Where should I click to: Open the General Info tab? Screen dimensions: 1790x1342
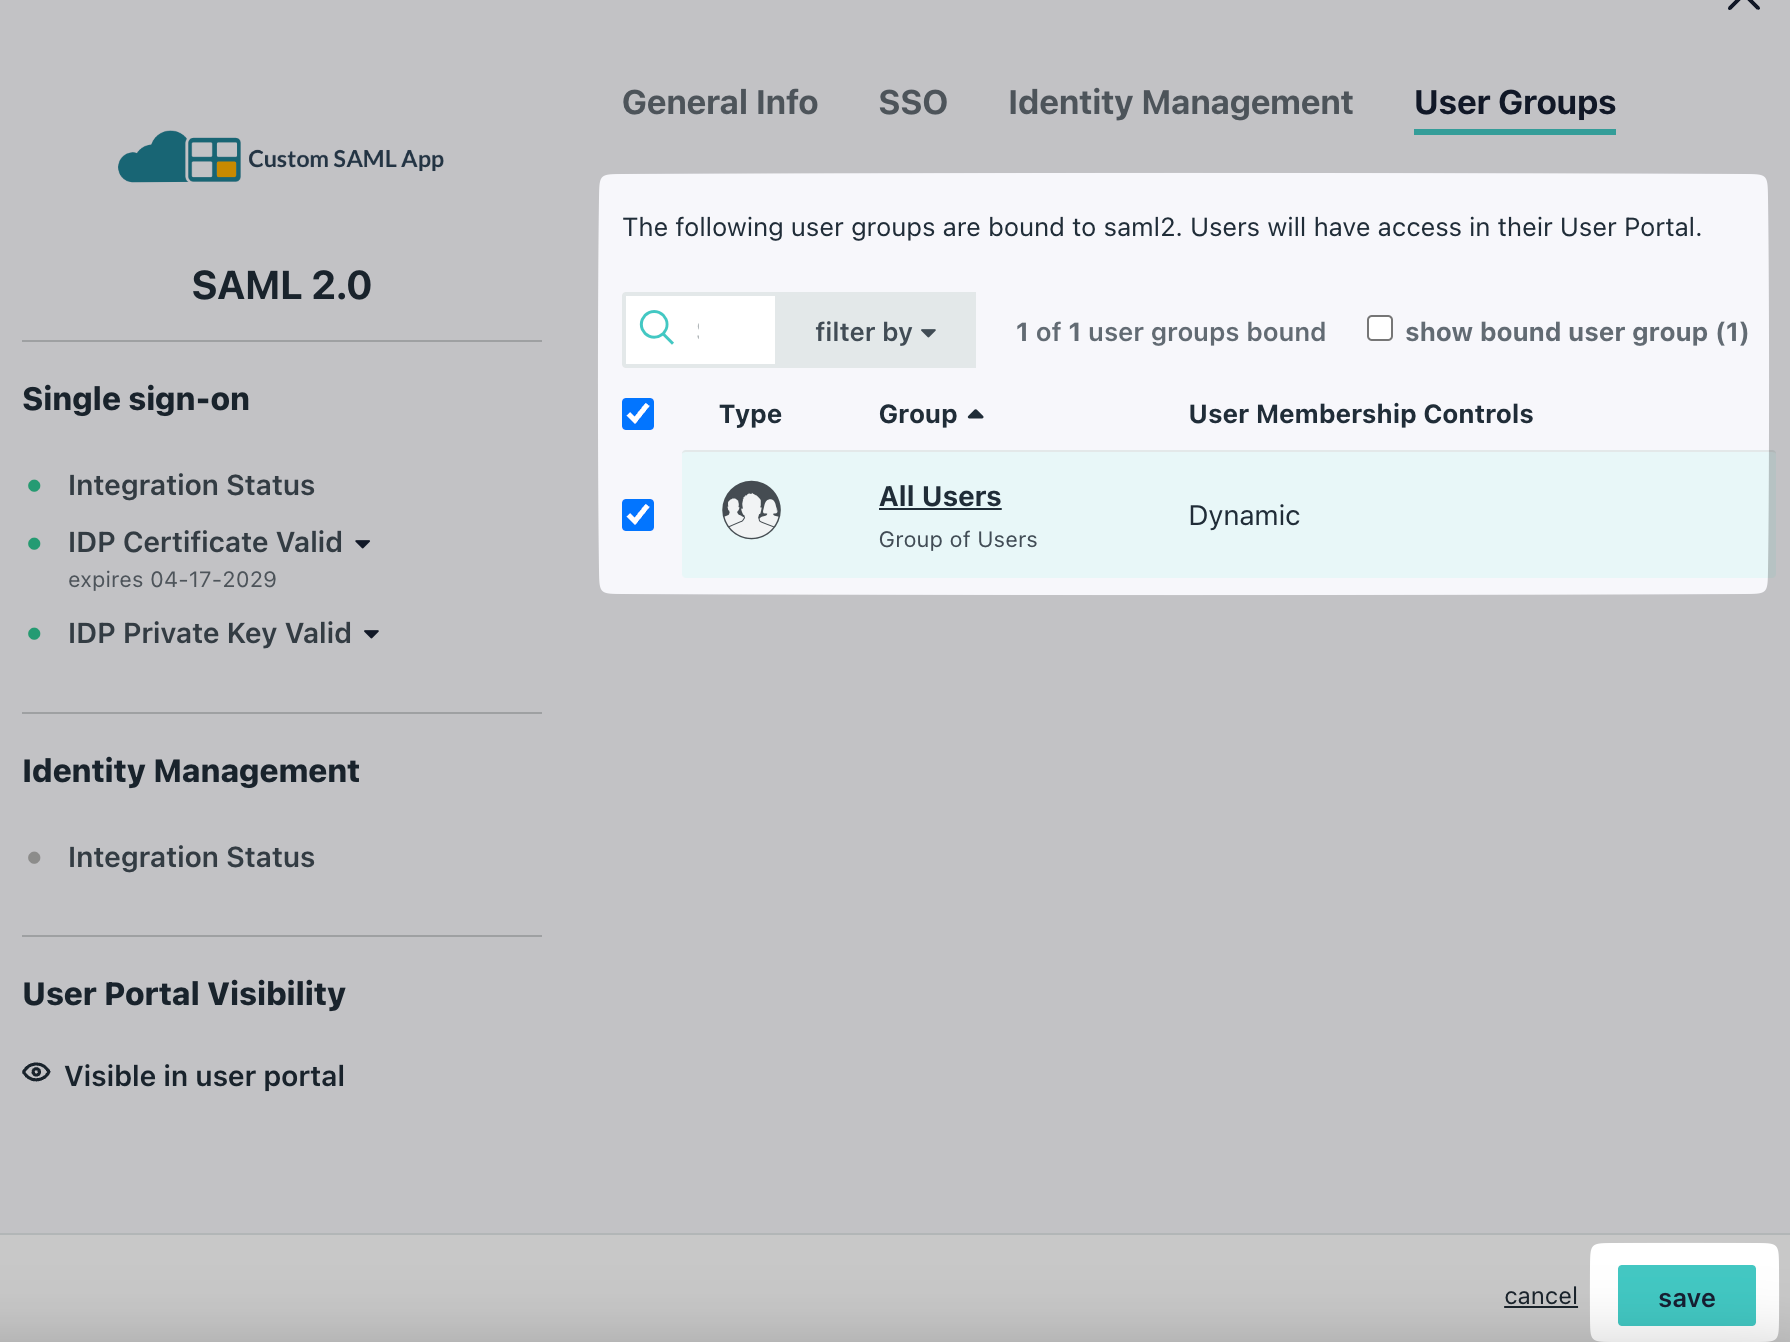click(719, 102)
